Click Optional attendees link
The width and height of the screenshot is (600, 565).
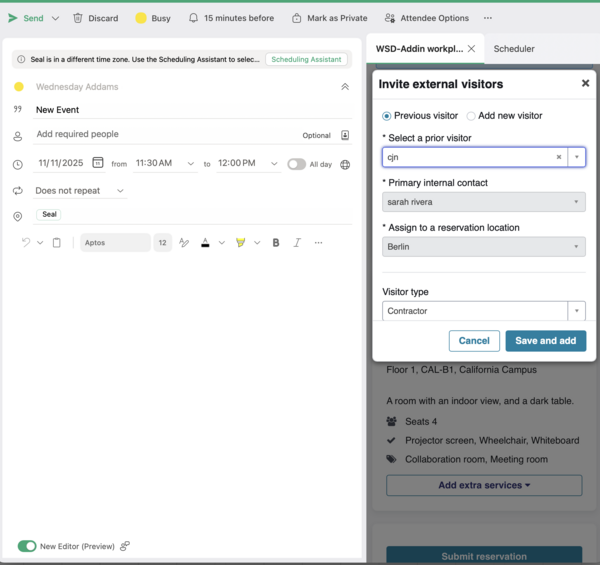(x=316, y=135)
